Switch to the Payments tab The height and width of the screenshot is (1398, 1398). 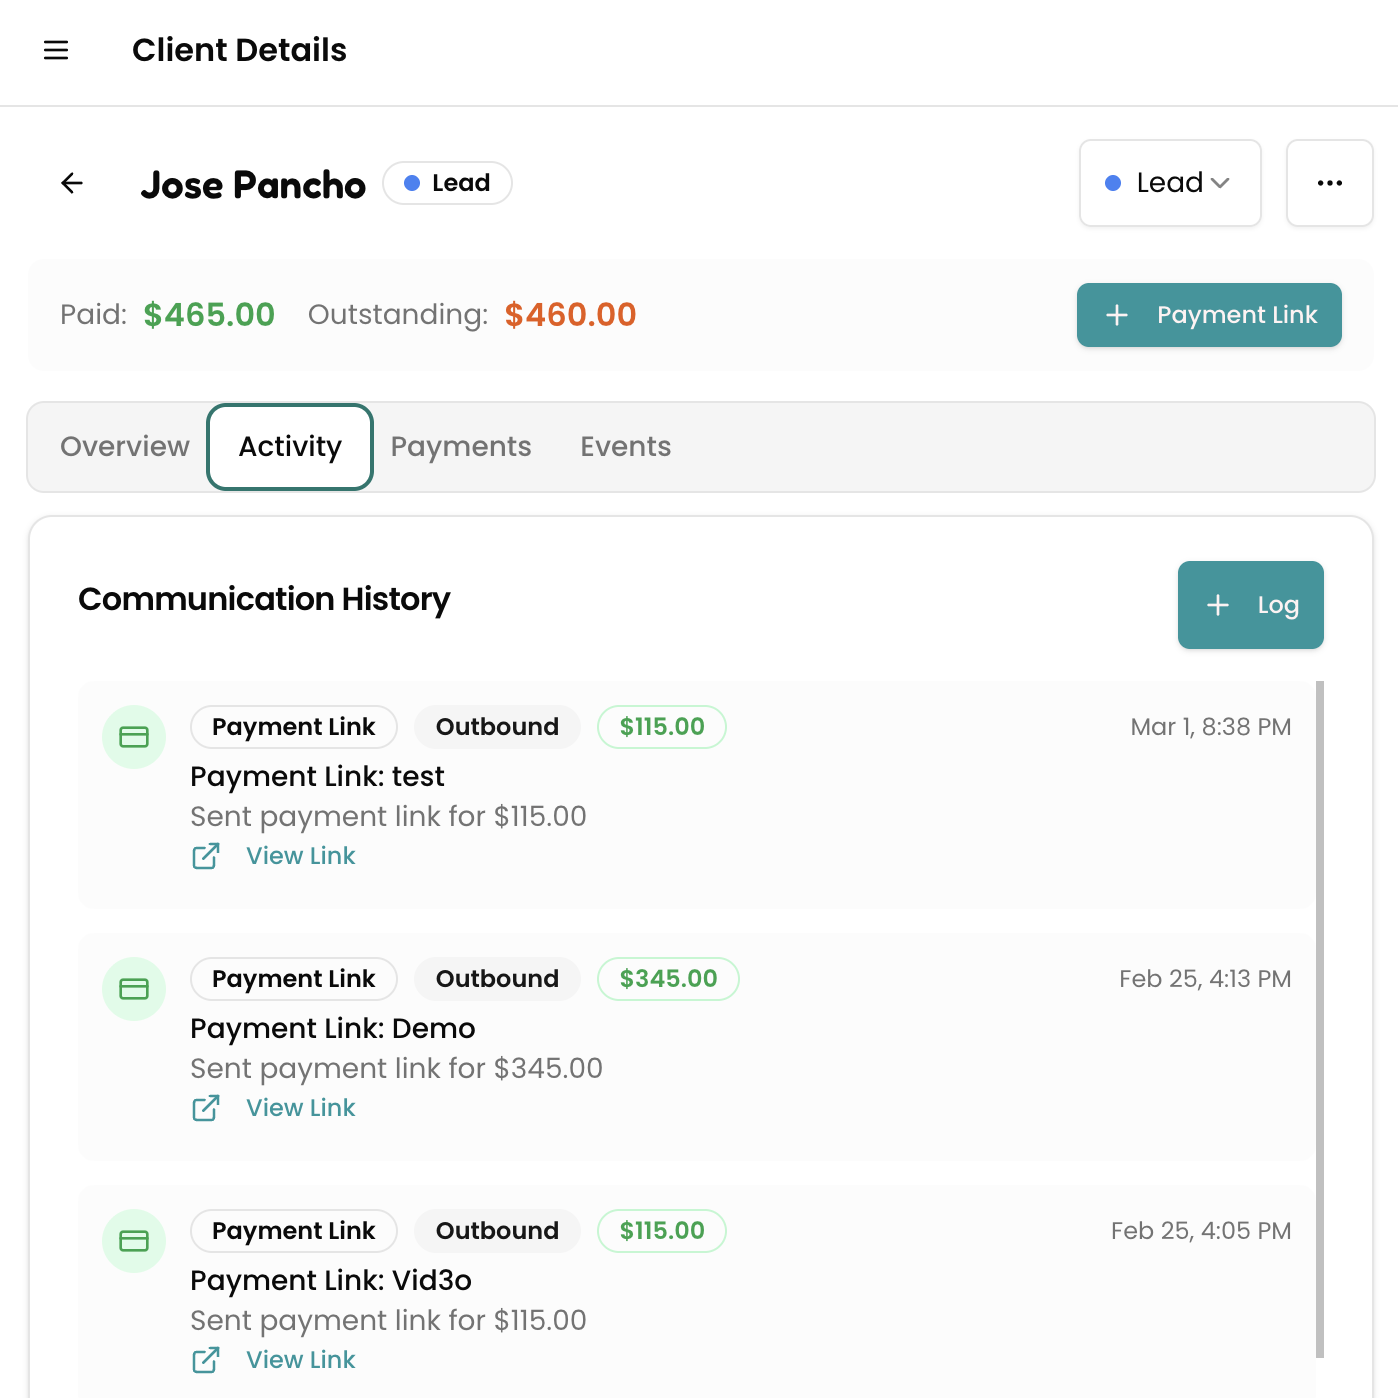tap(460, 447)
